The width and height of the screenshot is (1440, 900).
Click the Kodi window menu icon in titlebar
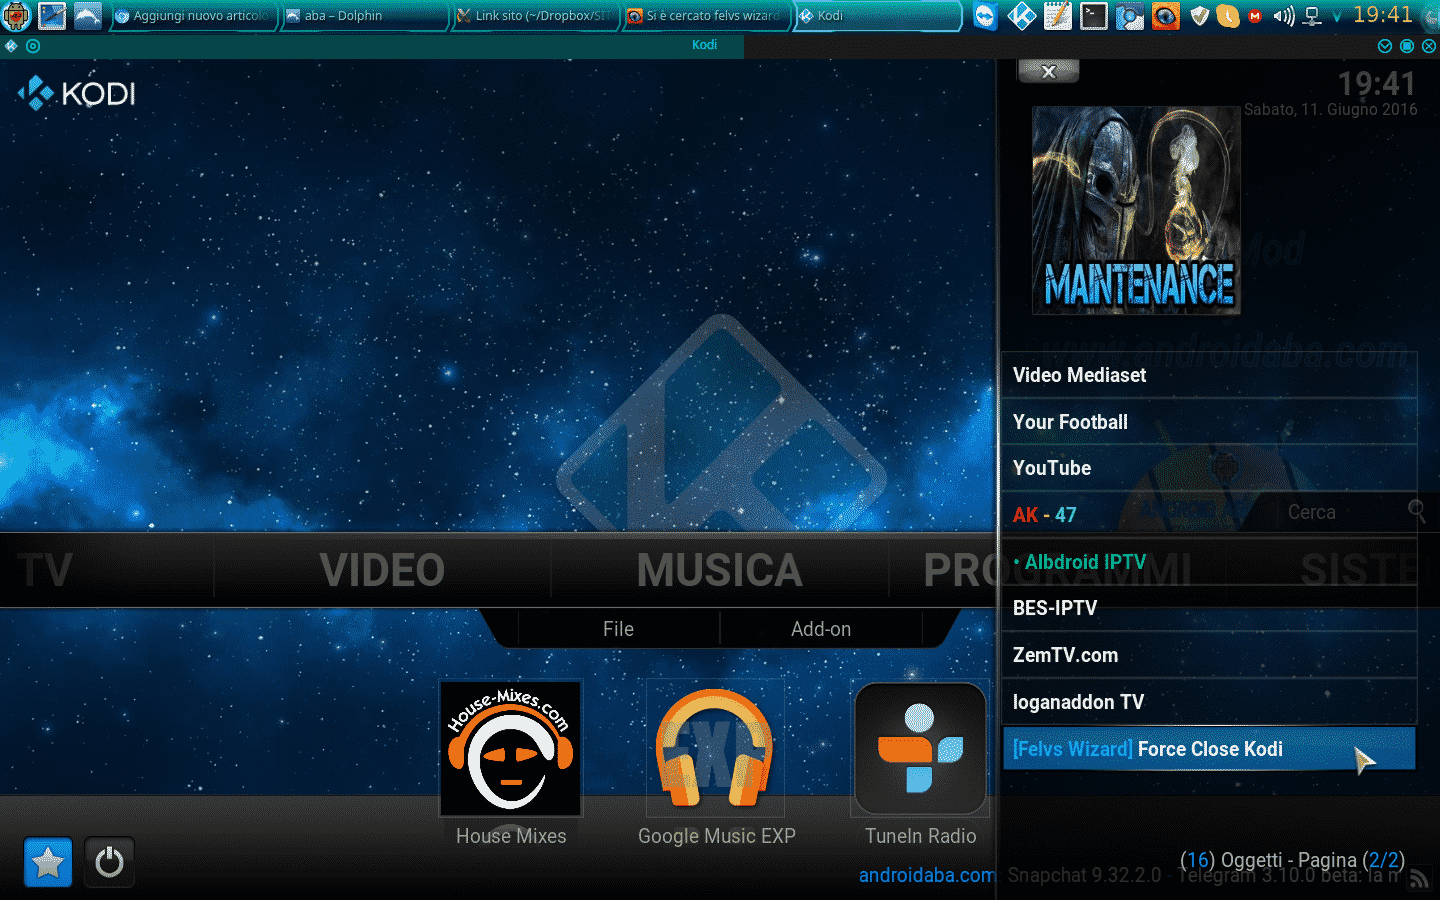pos(11,46)
